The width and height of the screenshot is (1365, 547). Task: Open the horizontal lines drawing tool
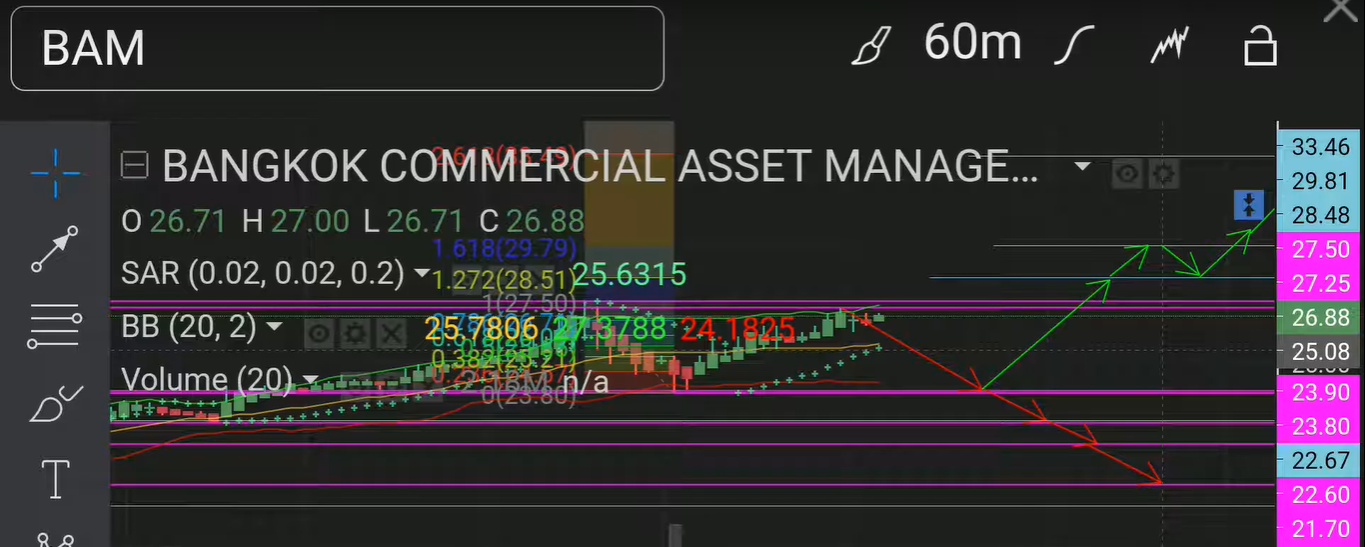55,325
